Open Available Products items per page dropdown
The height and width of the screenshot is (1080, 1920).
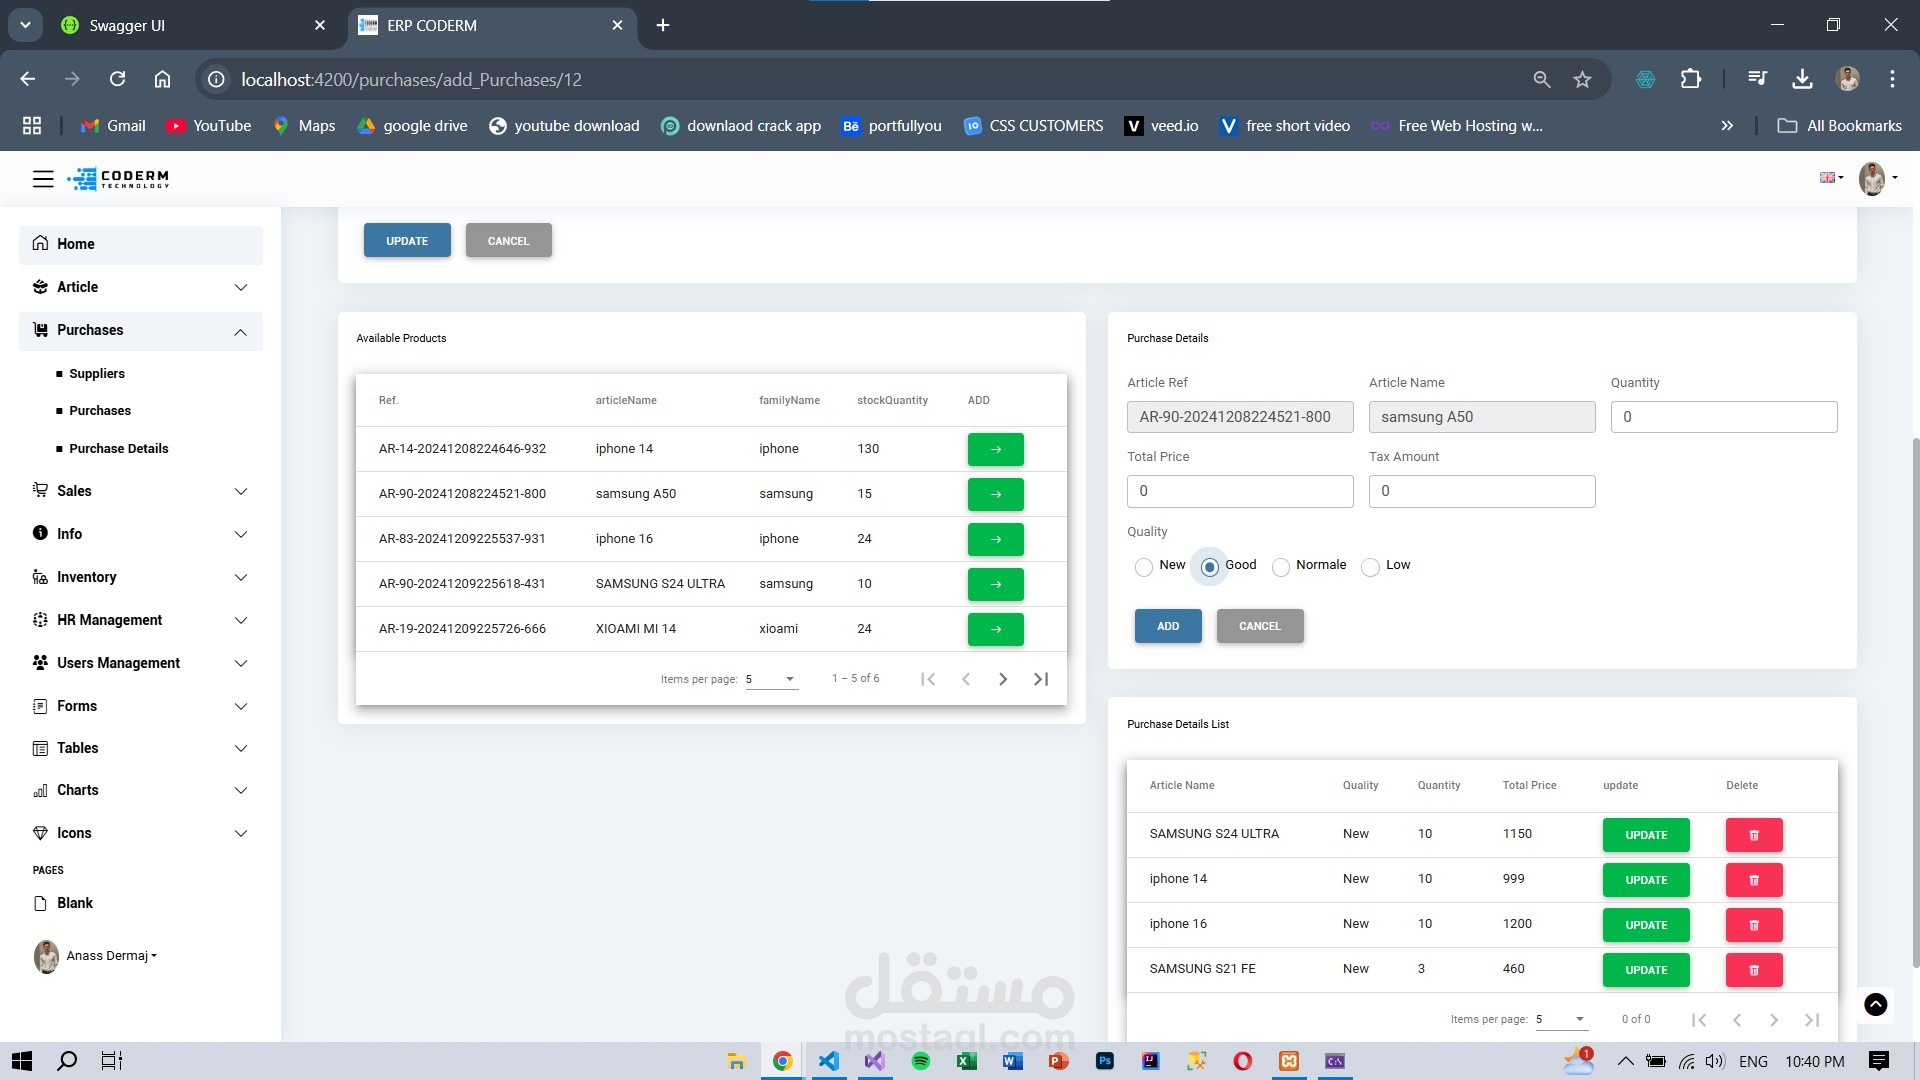pos(771,680)
